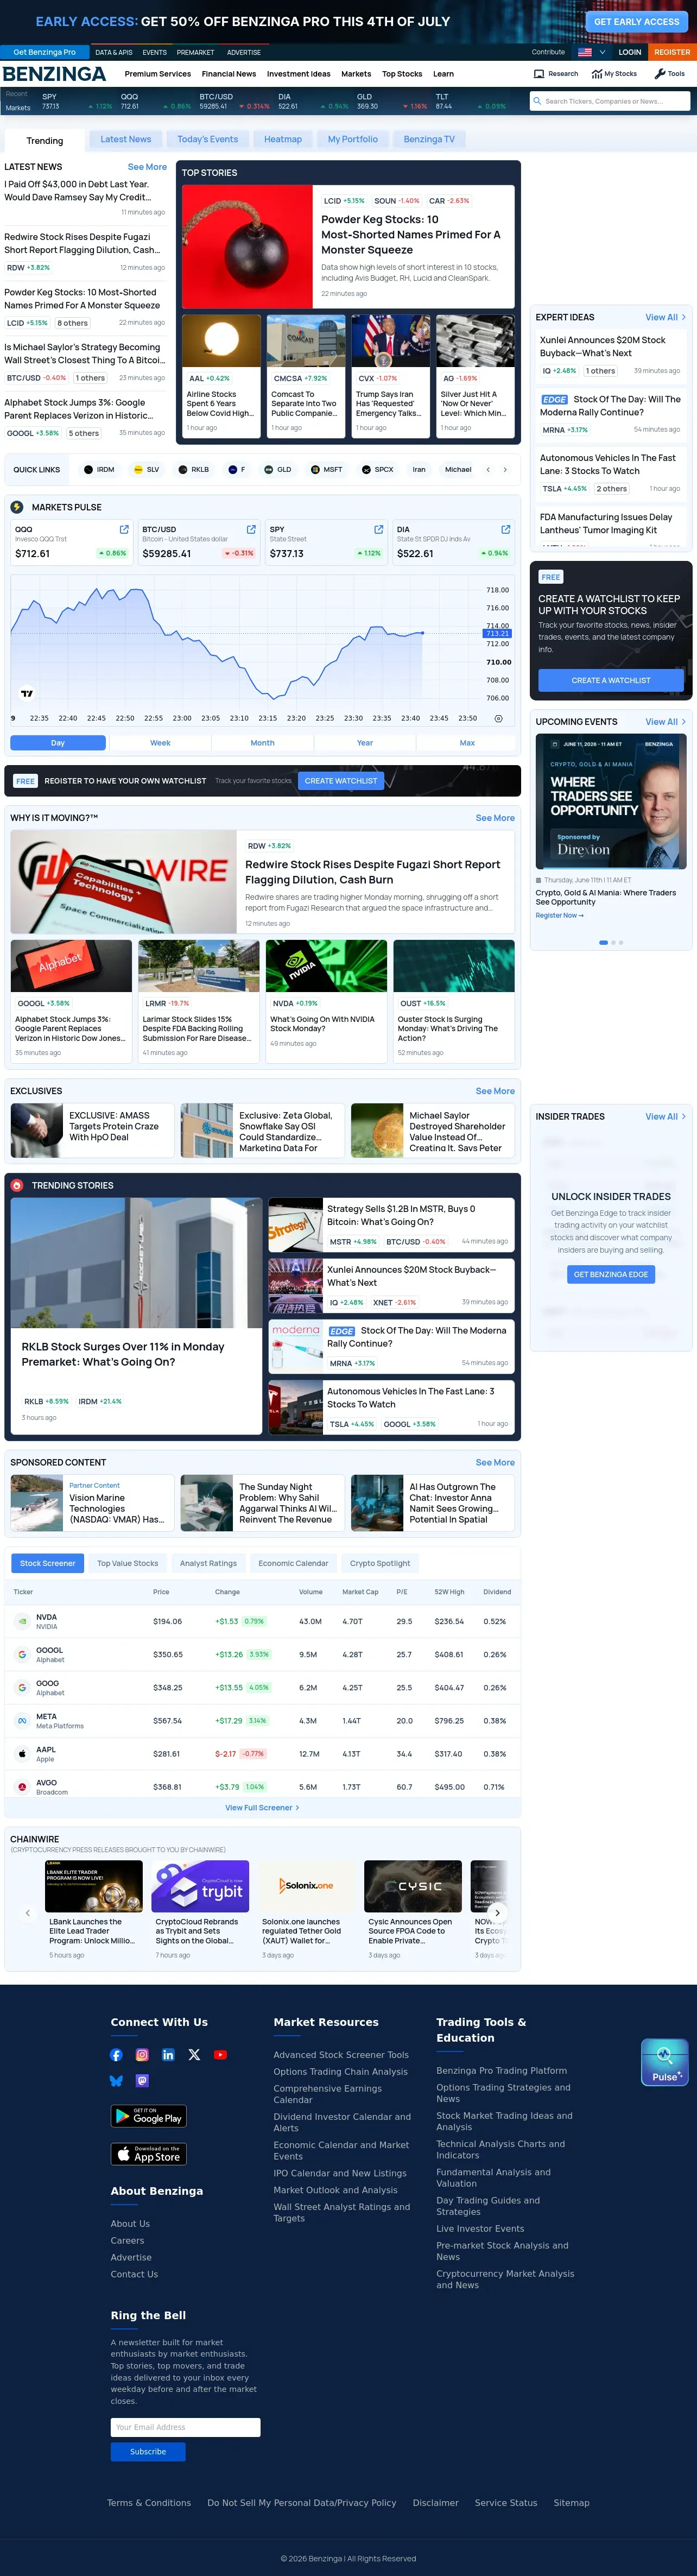Click the X (Twitter) social icon
Viewport: 697px width, 2576px height.
pos(194,2055)
